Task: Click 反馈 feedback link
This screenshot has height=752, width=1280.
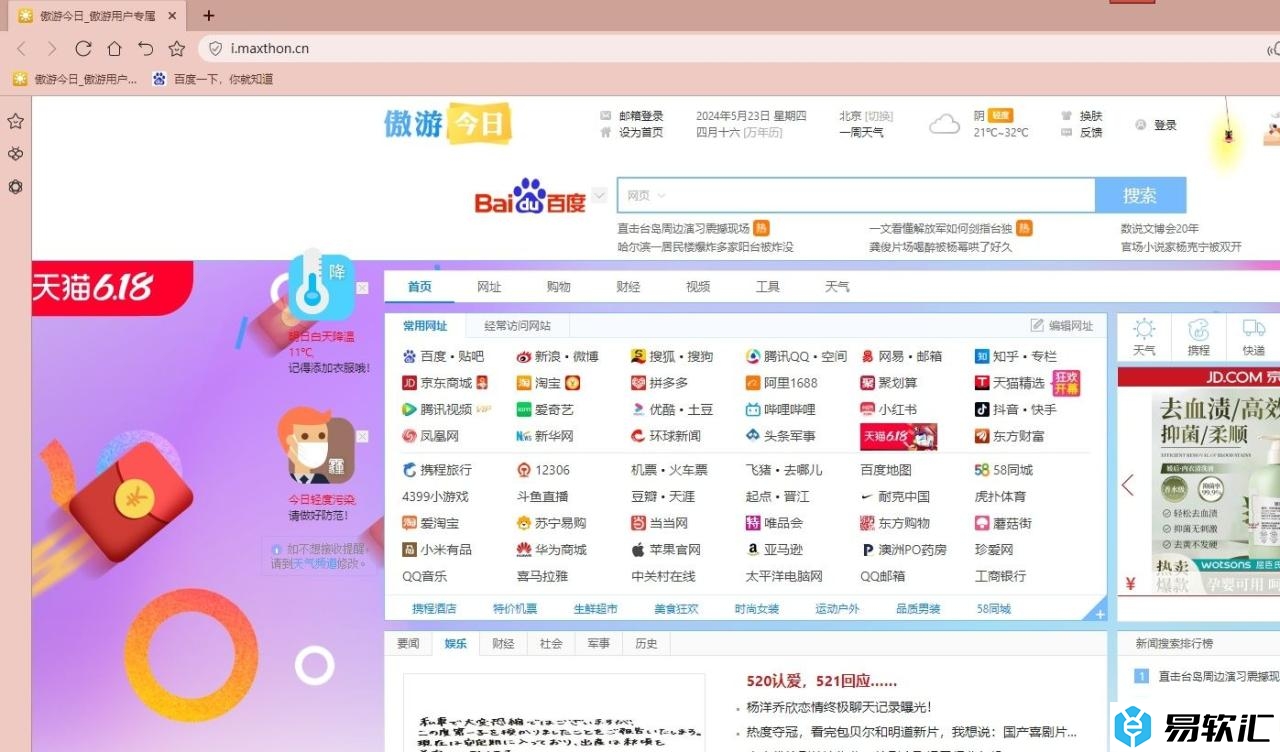Action: (x=1091, y=132)
